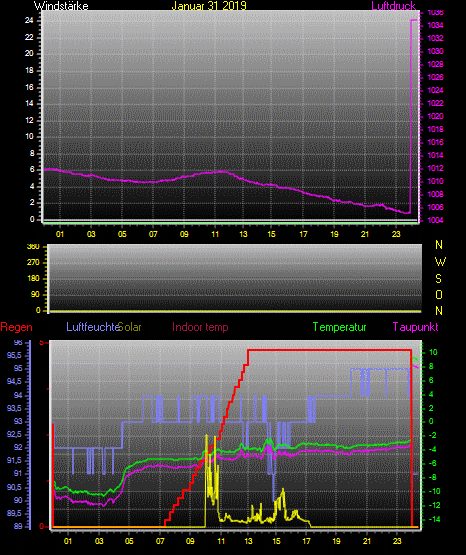Screen dimensions: 466x555
Task: Click the blue Luftfeuchte legend label
Action: pos(93,327)
